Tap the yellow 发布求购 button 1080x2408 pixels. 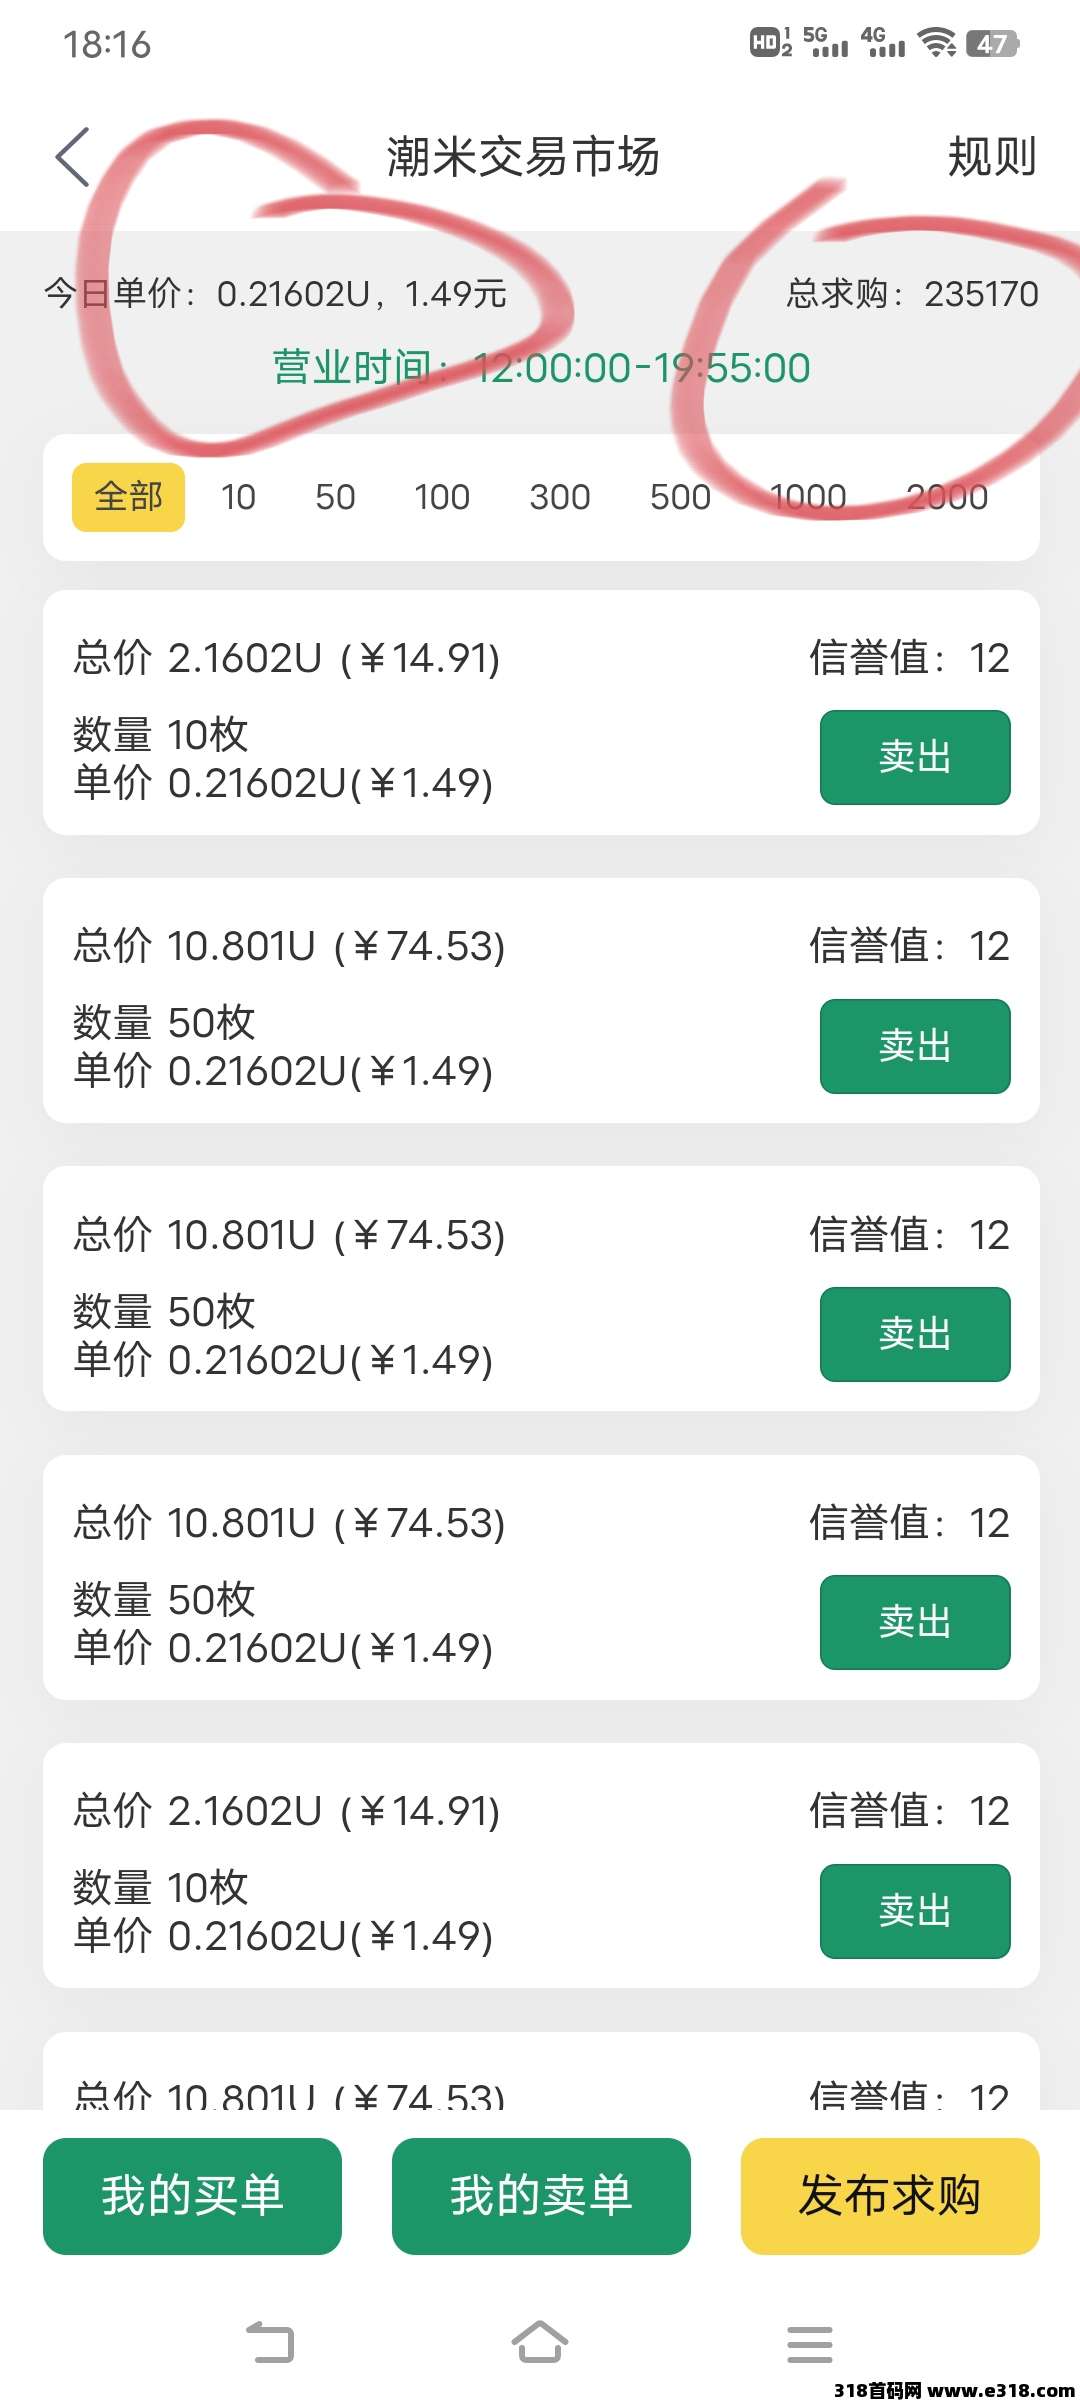(890, 2196)
